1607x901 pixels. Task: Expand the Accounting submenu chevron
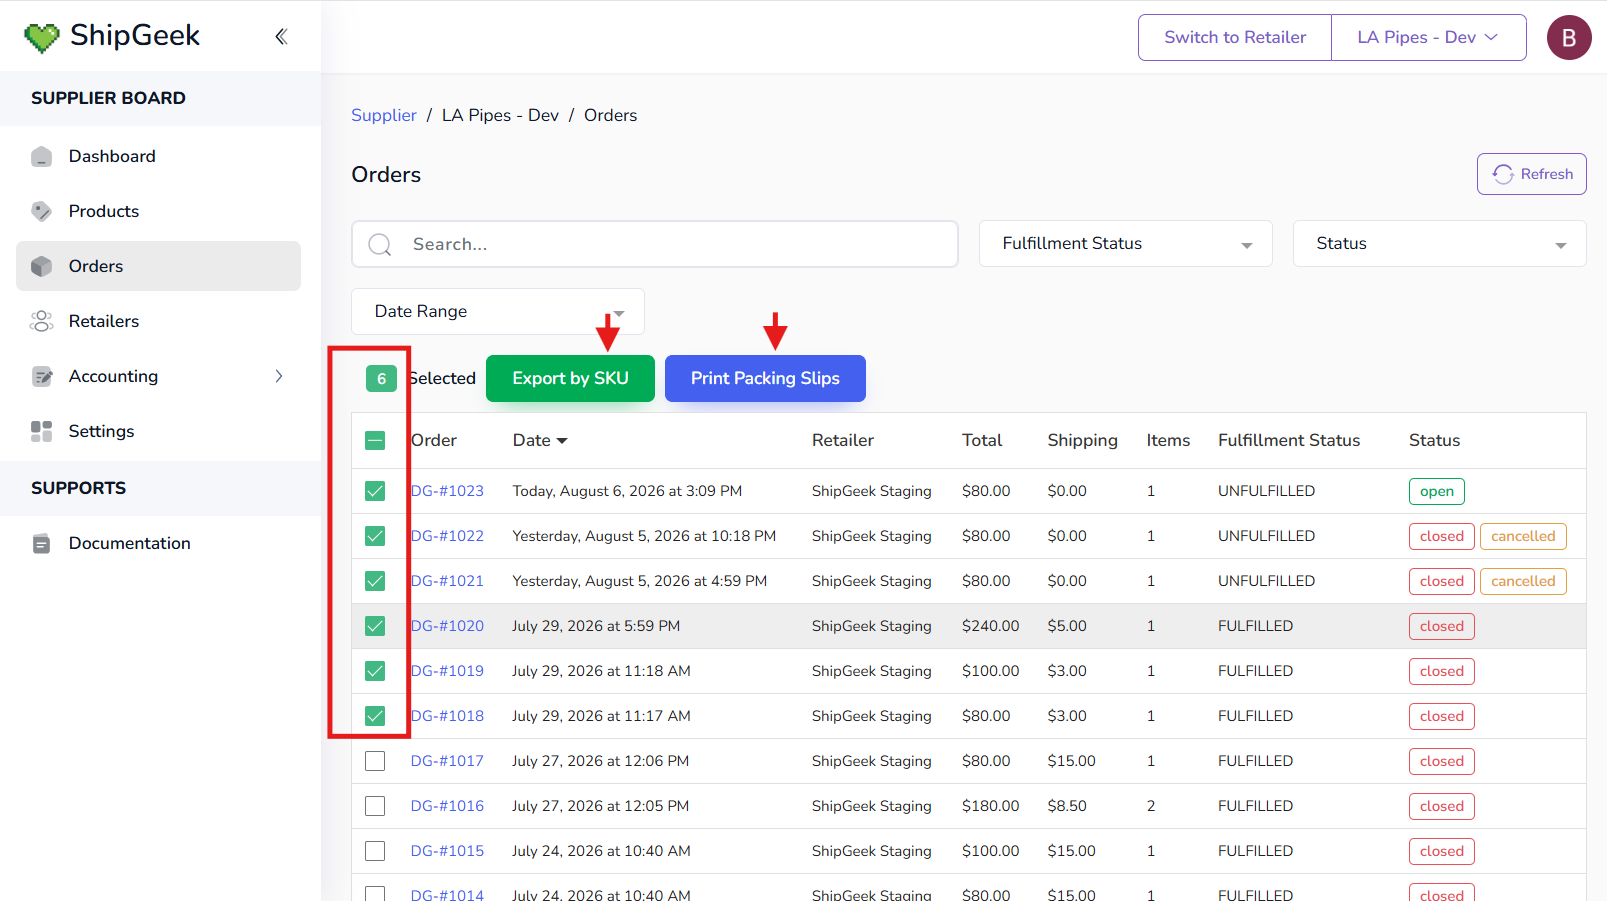pos(279,376)
